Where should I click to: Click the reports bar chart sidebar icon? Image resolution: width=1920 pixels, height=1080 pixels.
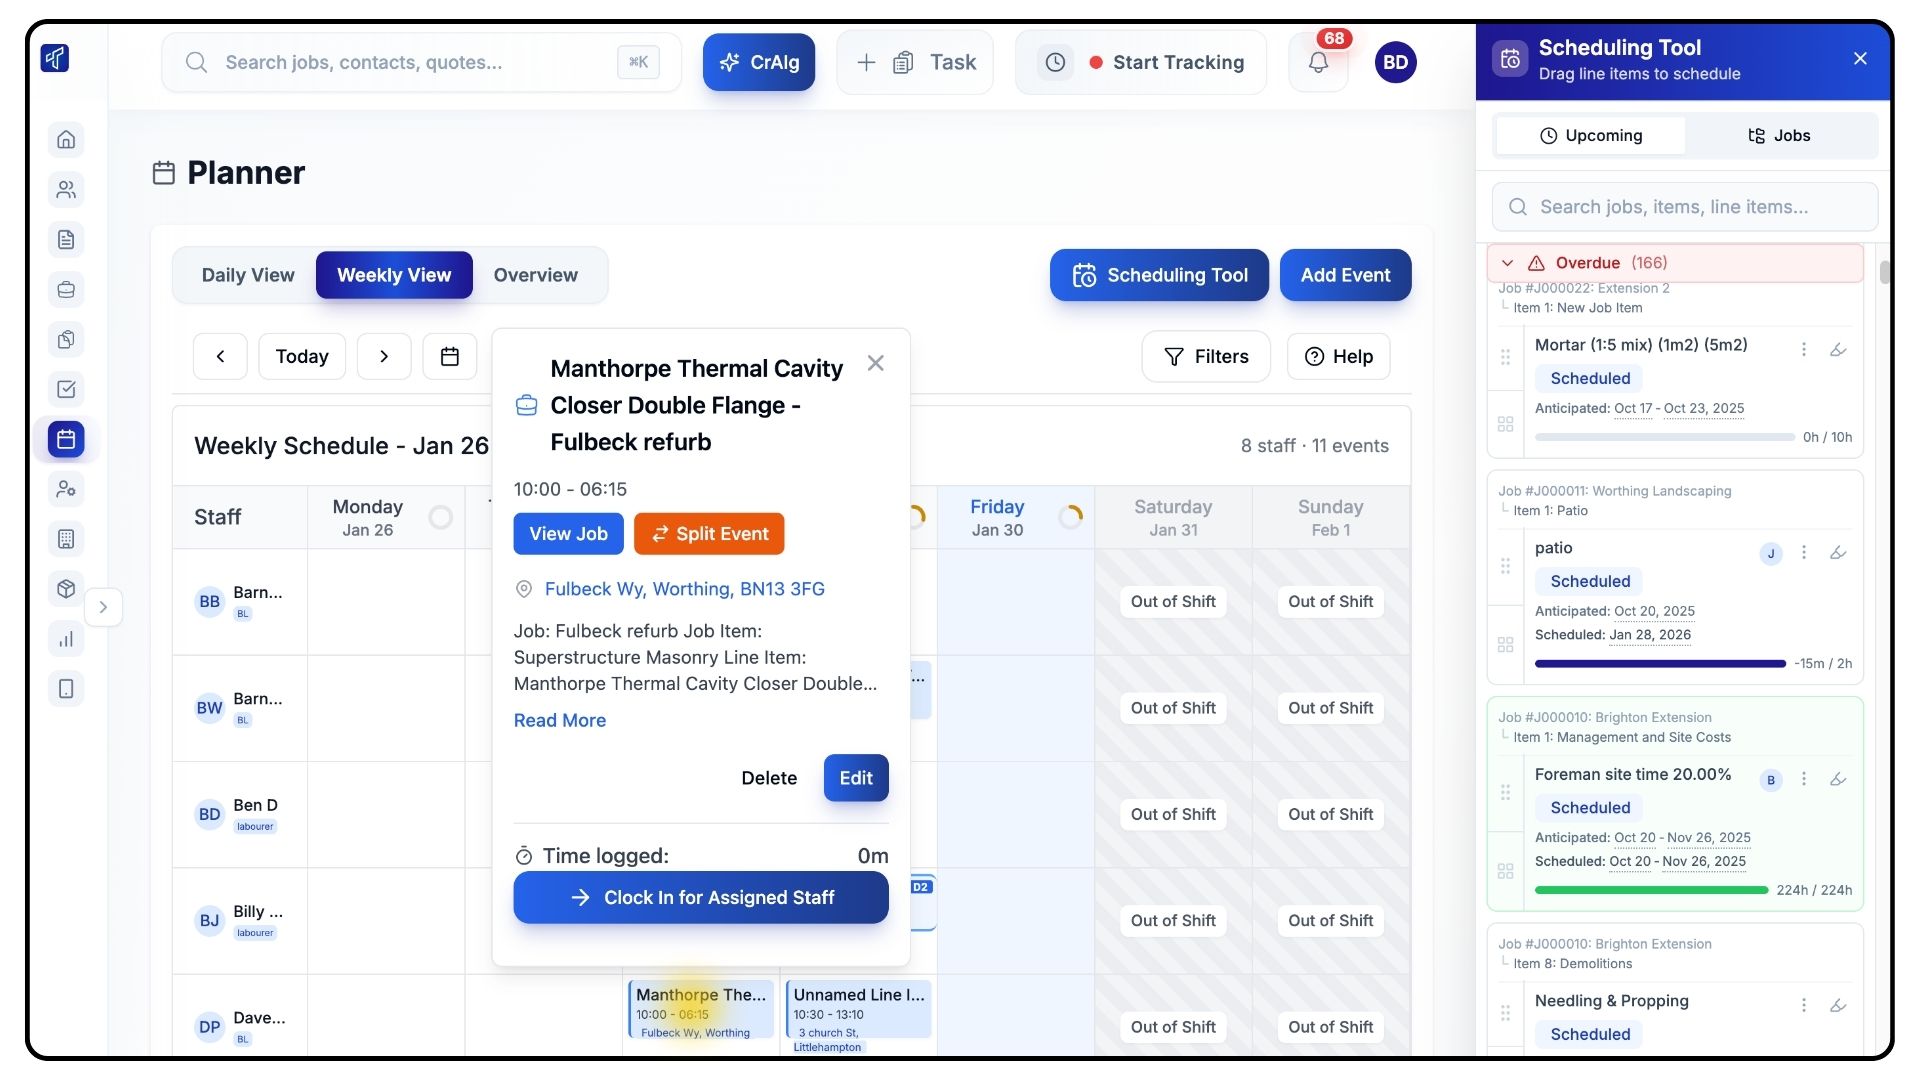66,639
